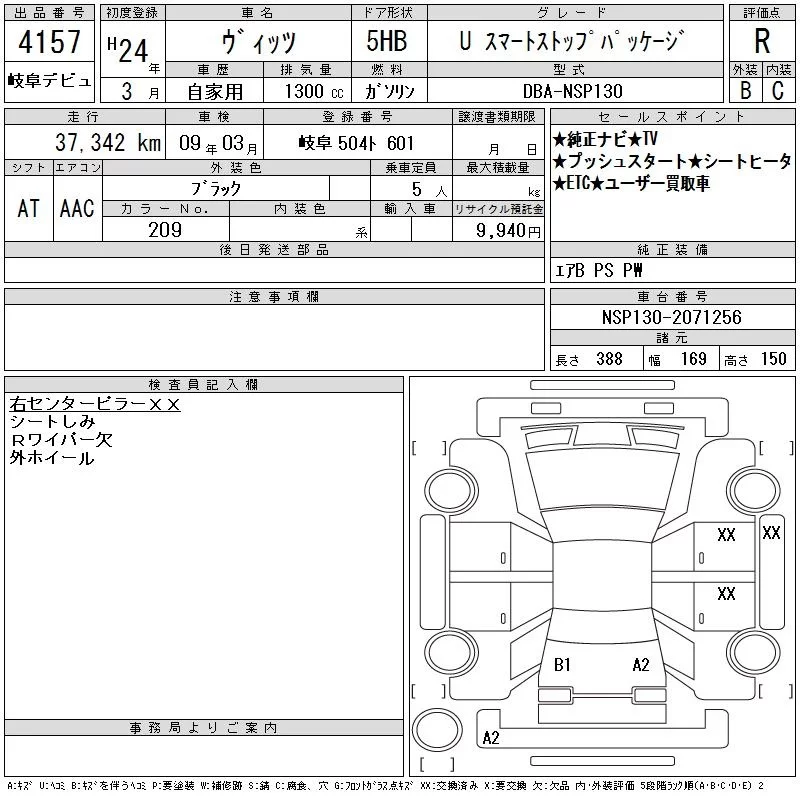The height and width of the screenshot is (800, 800).
Task: Click the XX mark on the outer side strip
Action: coord(771,533)
